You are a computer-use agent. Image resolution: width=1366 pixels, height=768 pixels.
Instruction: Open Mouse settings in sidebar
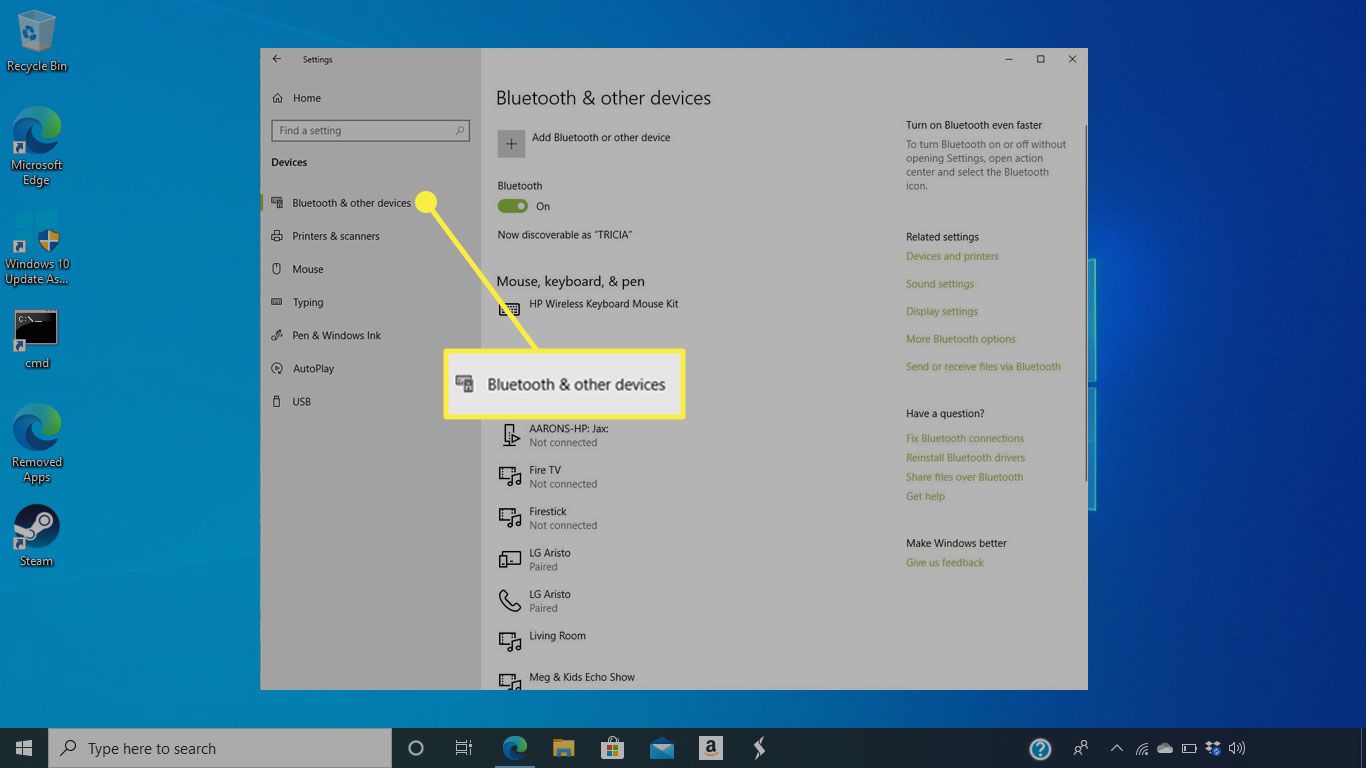click(298, 269)
